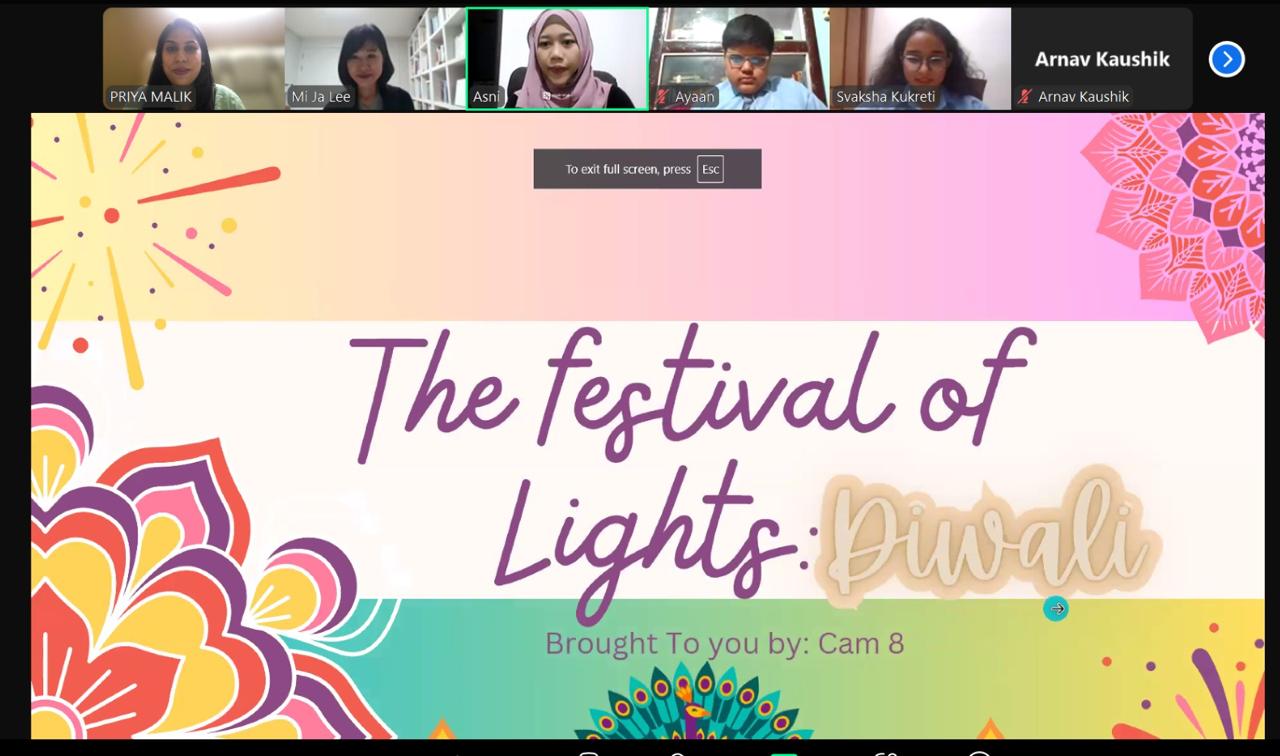Screen dimensions: 1280x756
Task: Click the 'Brought To you by: Cam 8' text
Action: (725, 643)
